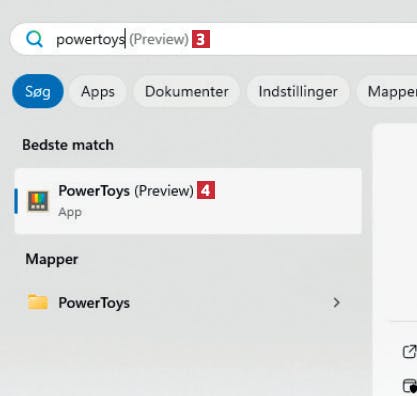Open the Indstillinger filter tab

[298, 91]
